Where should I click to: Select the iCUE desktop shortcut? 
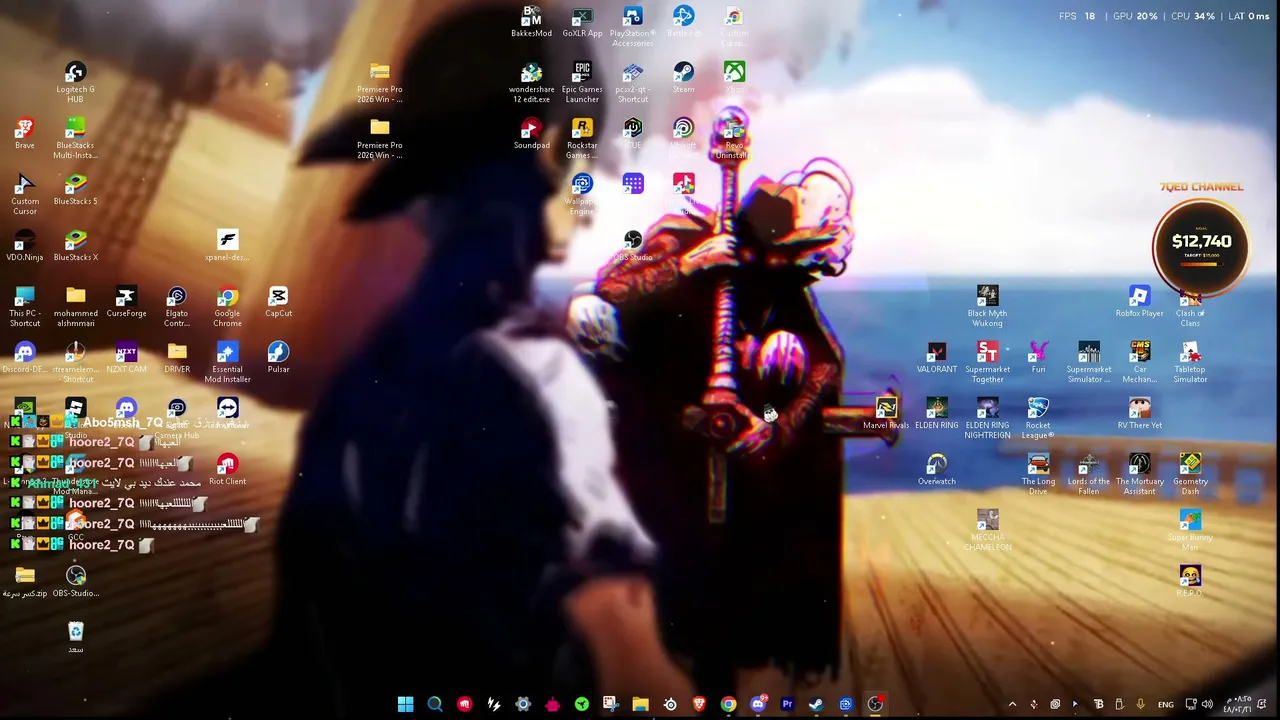(632, 134)
